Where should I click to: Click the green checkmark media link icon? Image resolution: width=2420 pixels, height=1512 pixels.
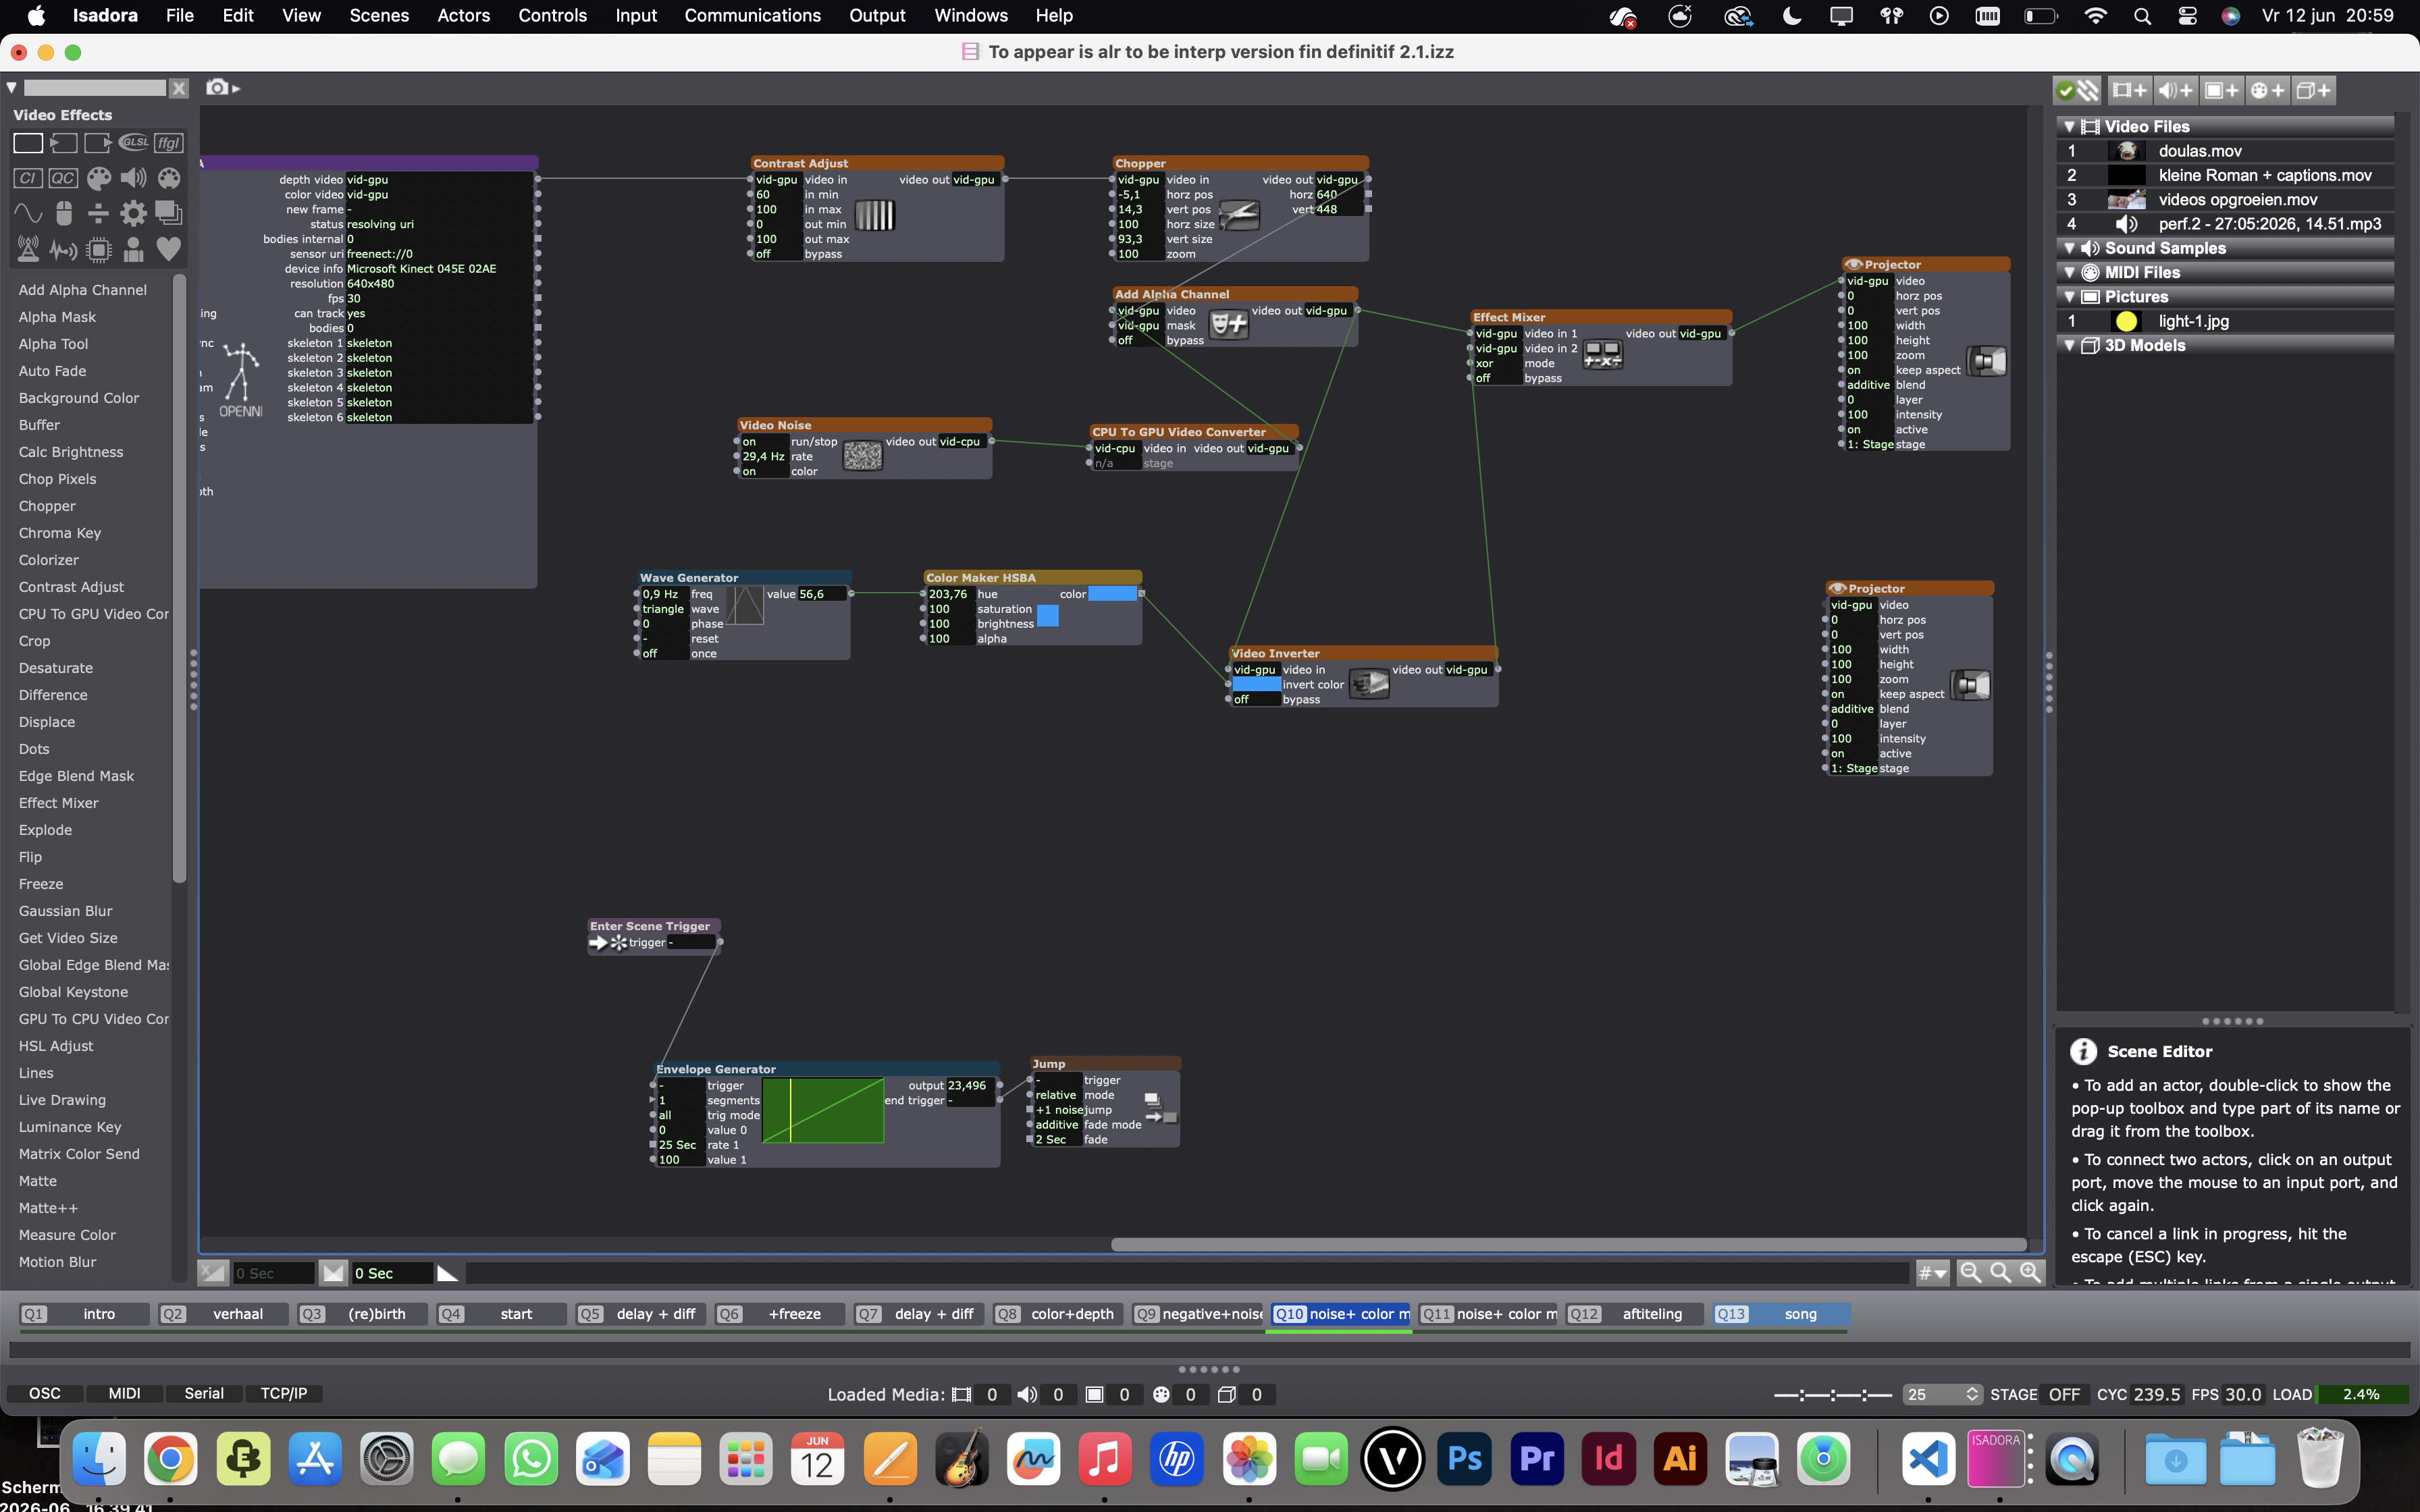click(x=2065, y=90)
